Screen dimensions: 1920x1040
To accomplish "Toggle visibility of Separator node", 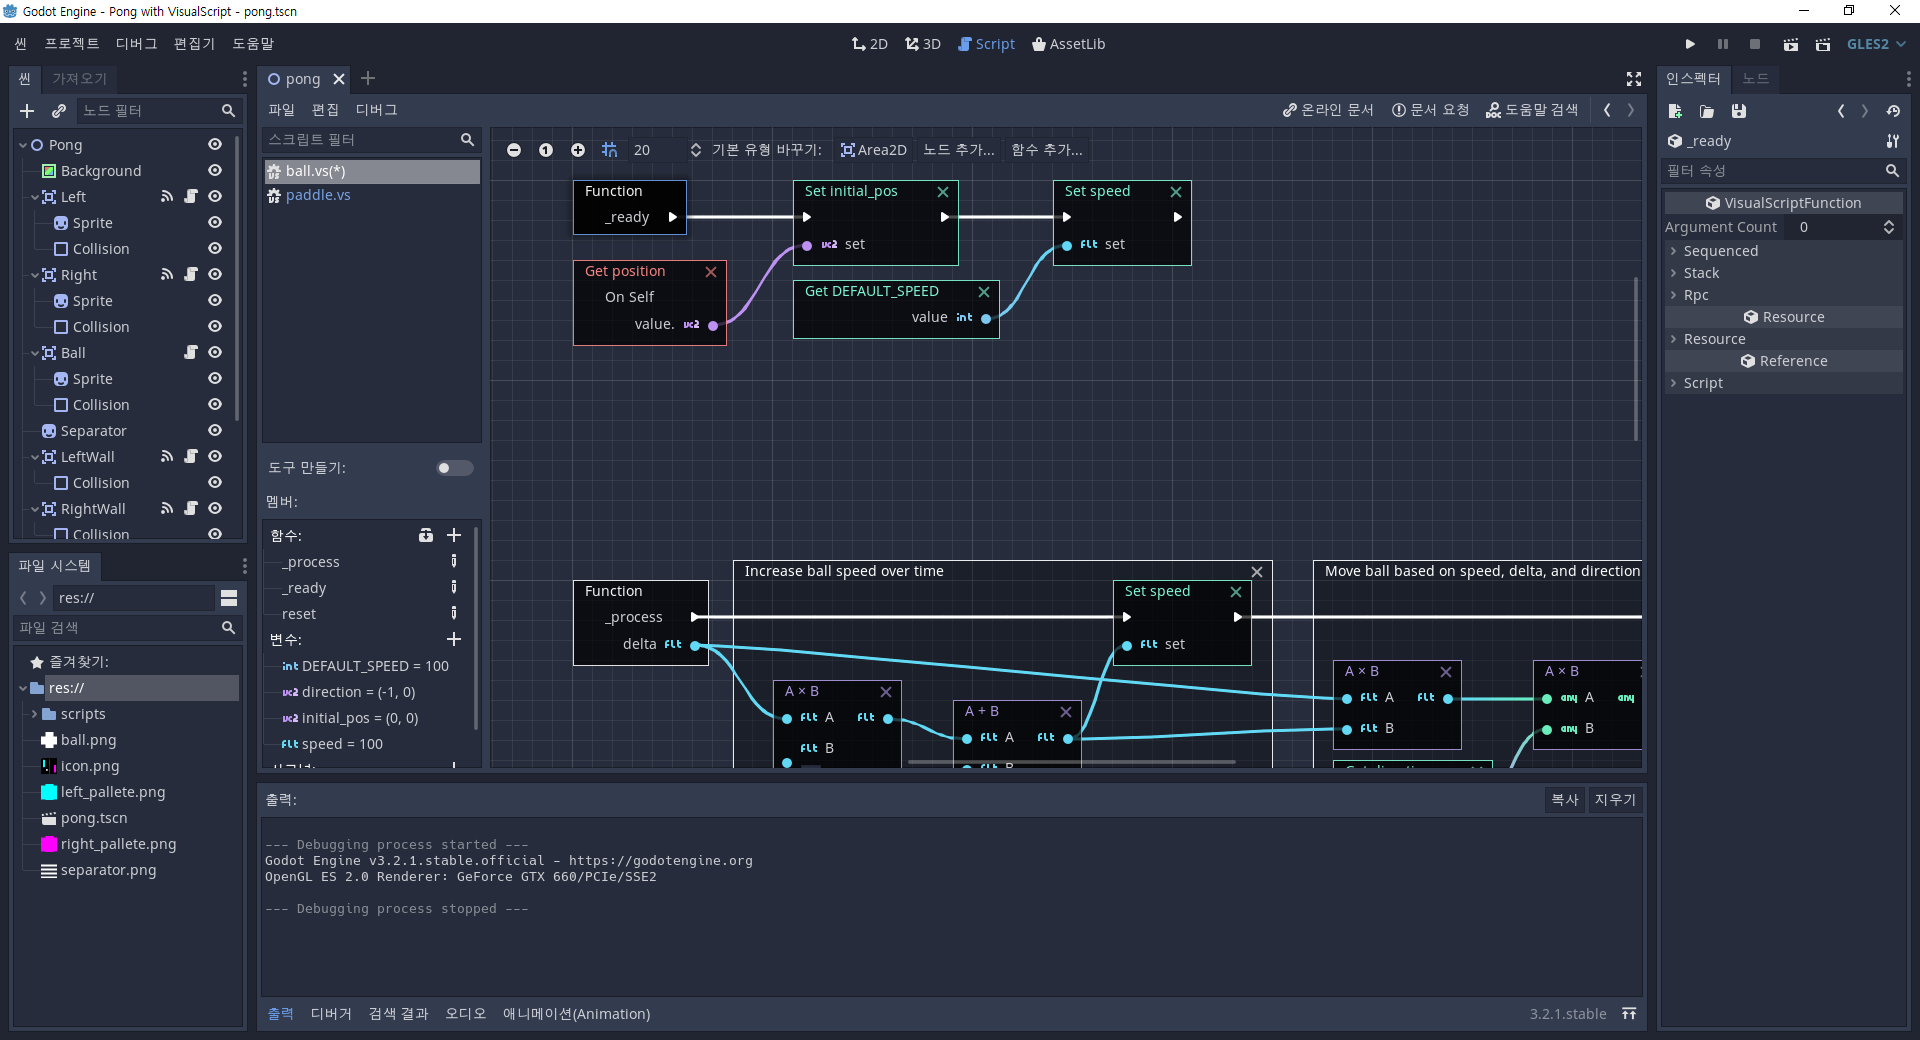I will [215, 431].
